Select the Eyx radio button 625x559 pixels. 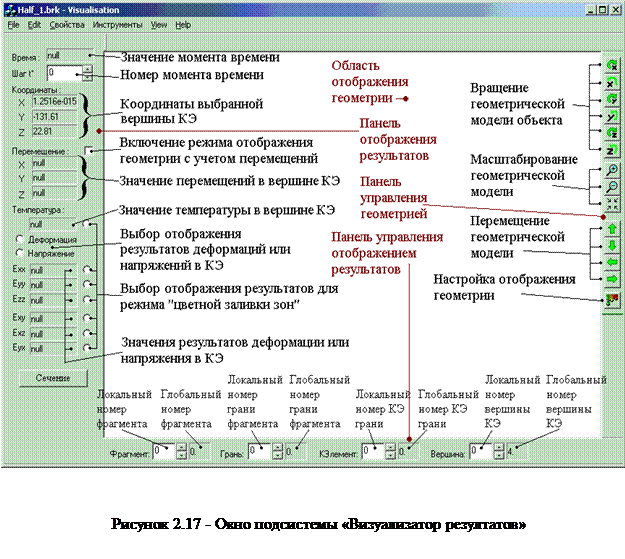86,348
